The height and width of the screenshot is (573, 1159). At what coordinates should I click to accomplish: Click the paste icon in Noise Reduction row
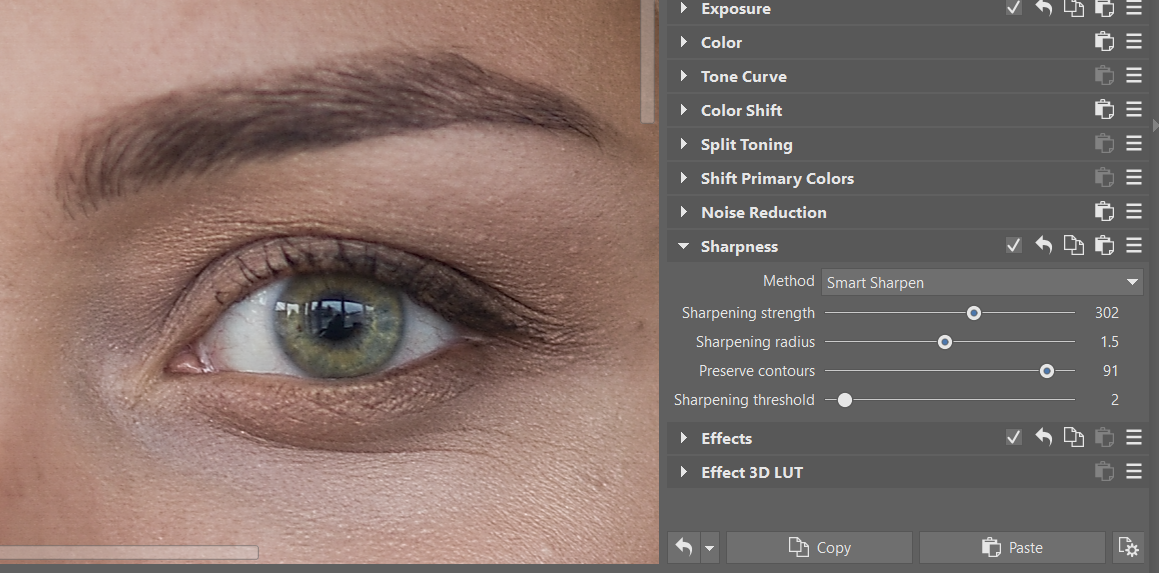point(1104,212)
